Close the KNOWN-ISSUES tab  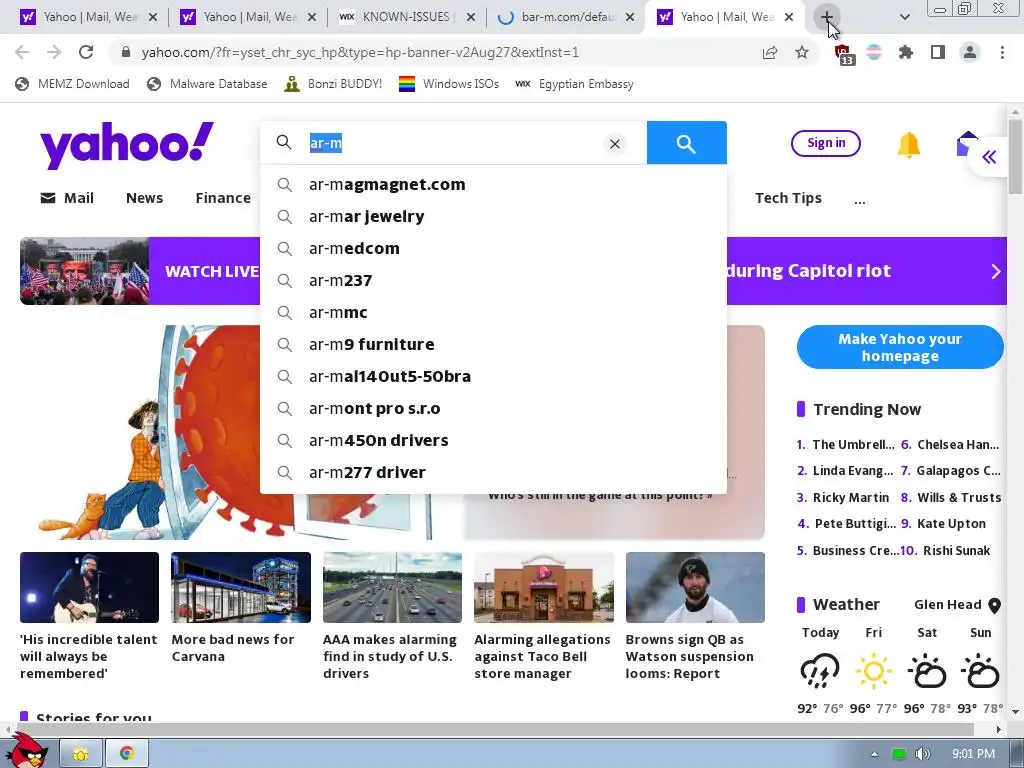click(470, 17)
